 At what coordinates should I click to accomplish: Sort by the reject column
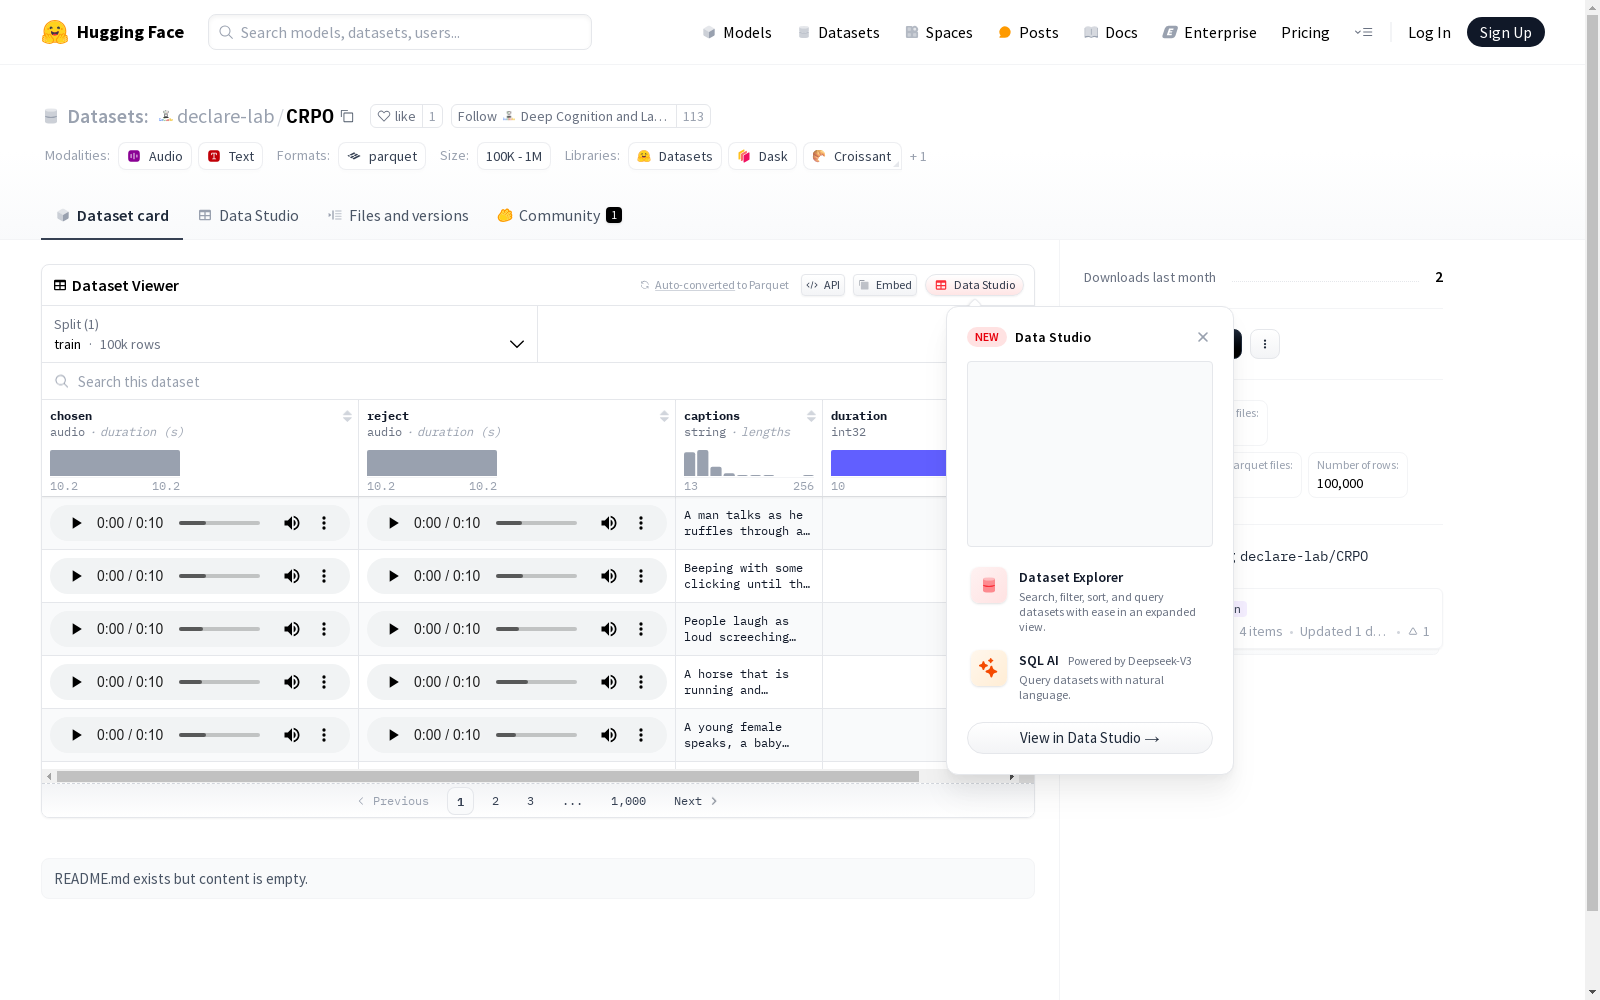664,416
